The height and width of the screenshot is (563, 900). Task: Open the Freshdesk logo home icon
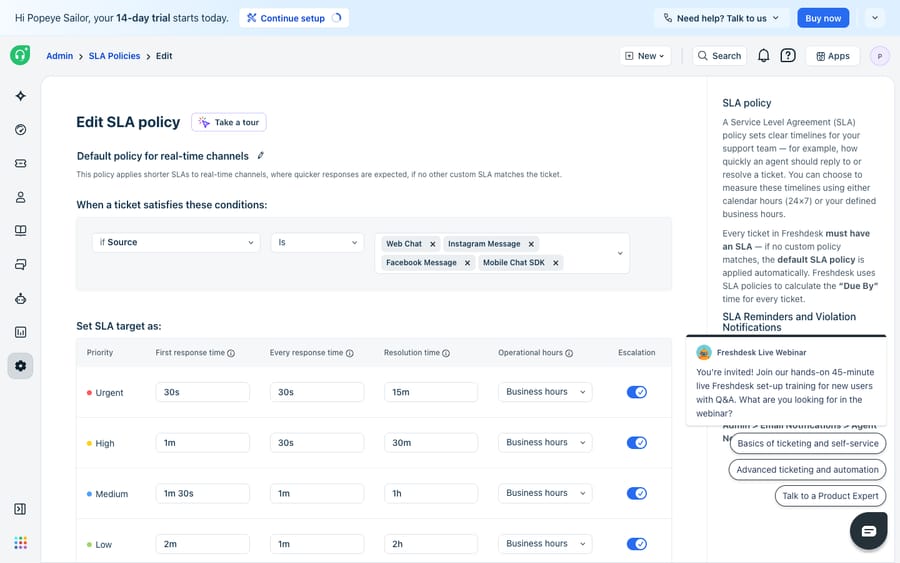(20, 55)
